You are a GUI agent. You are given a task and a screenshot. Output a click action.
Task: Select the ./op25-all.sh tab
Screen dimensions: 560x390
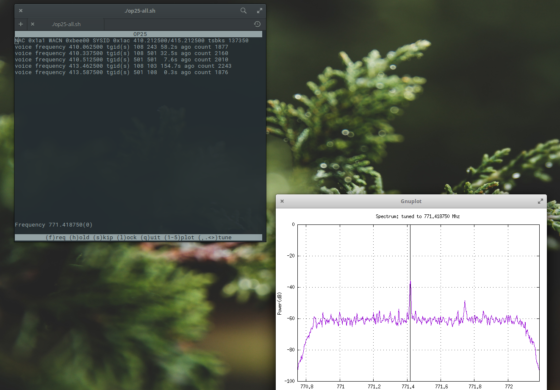(66, 24)
